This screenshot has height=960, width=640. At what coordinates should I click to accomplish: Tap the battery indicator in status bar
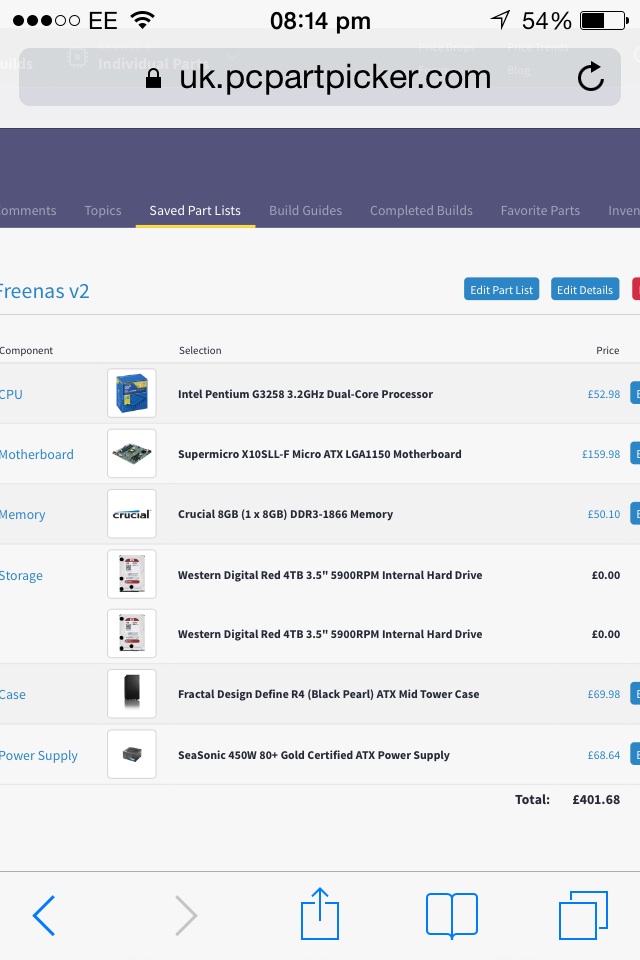pyautogui.click(x=604, y=21)
